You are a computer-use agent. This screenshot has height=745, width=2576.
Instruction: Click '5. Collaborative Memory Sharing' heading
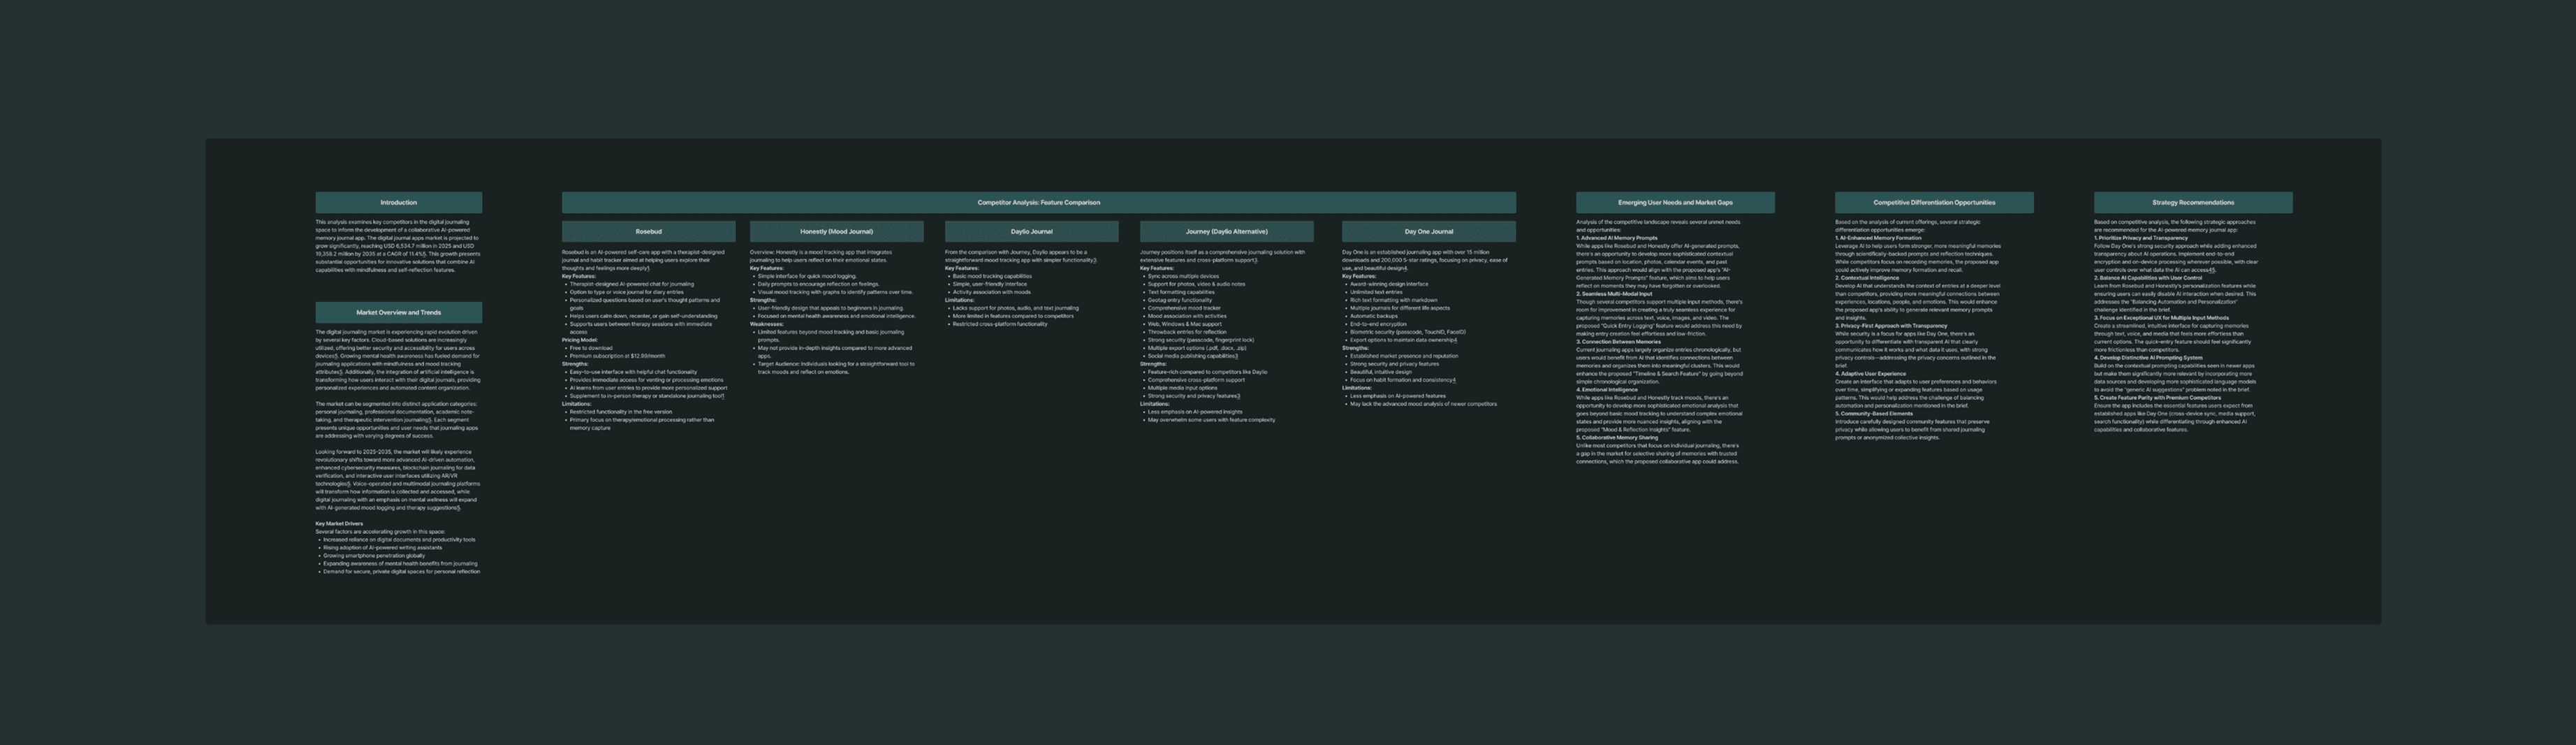(x=1617, y=438)
